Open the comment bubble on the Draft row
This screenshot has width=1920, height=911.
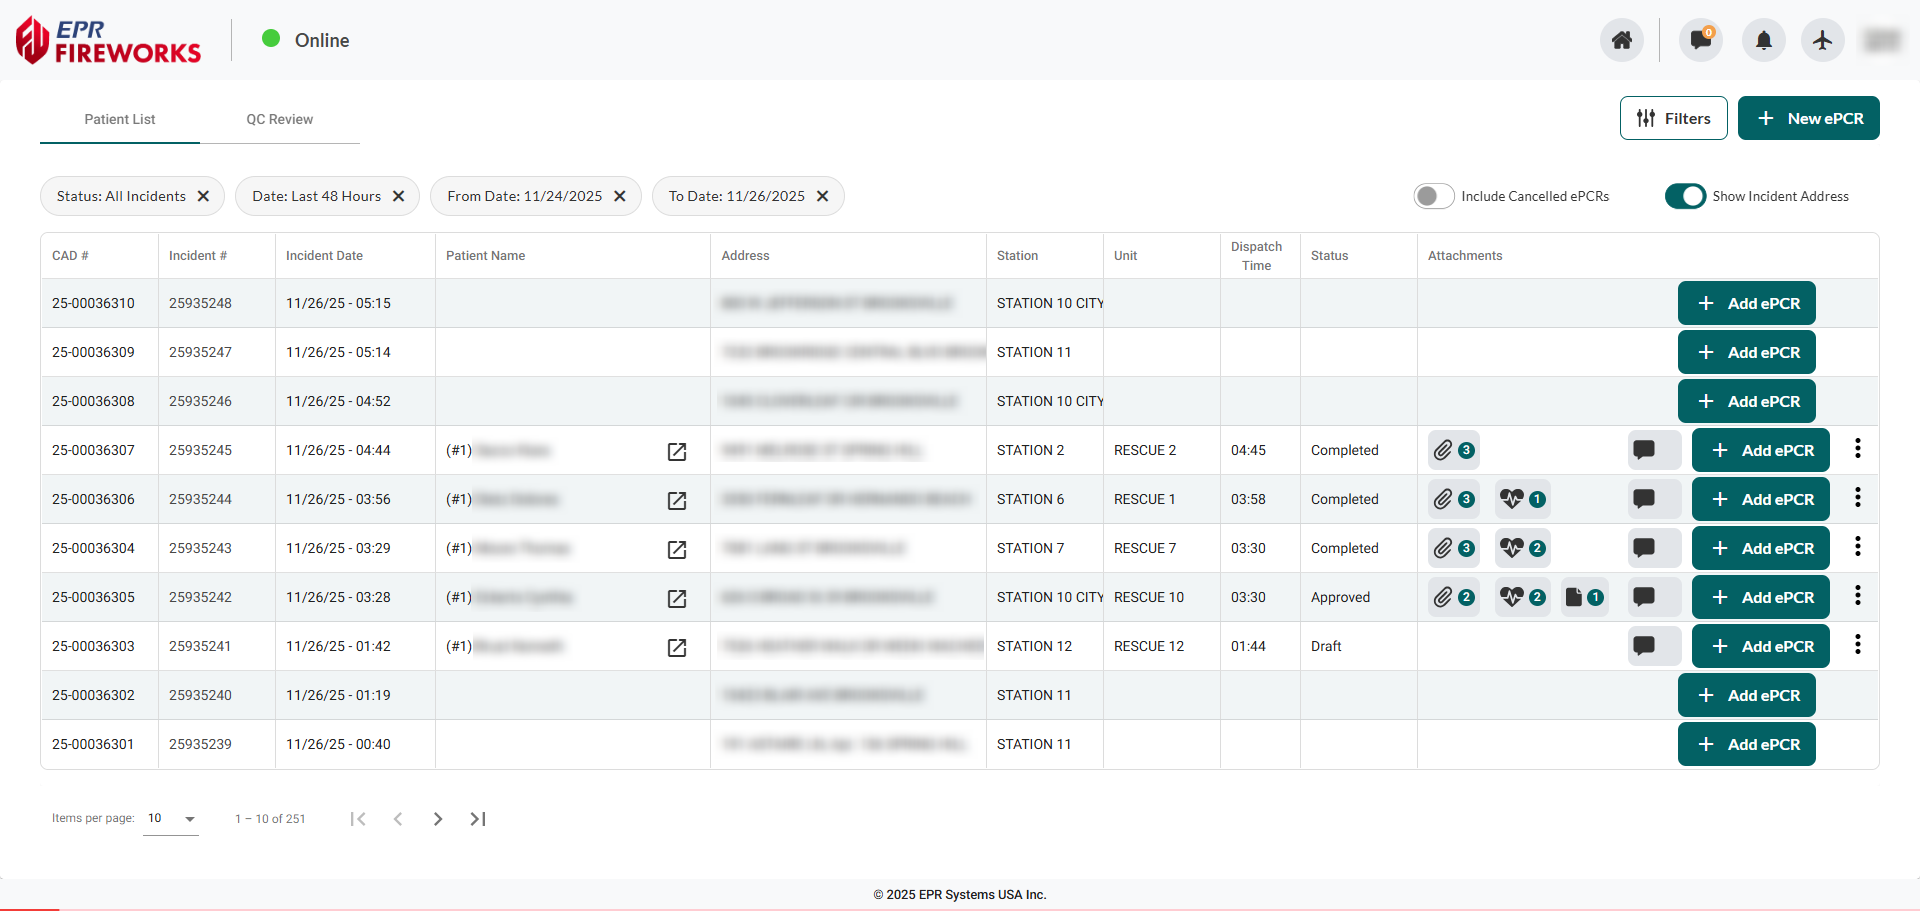1646,646
